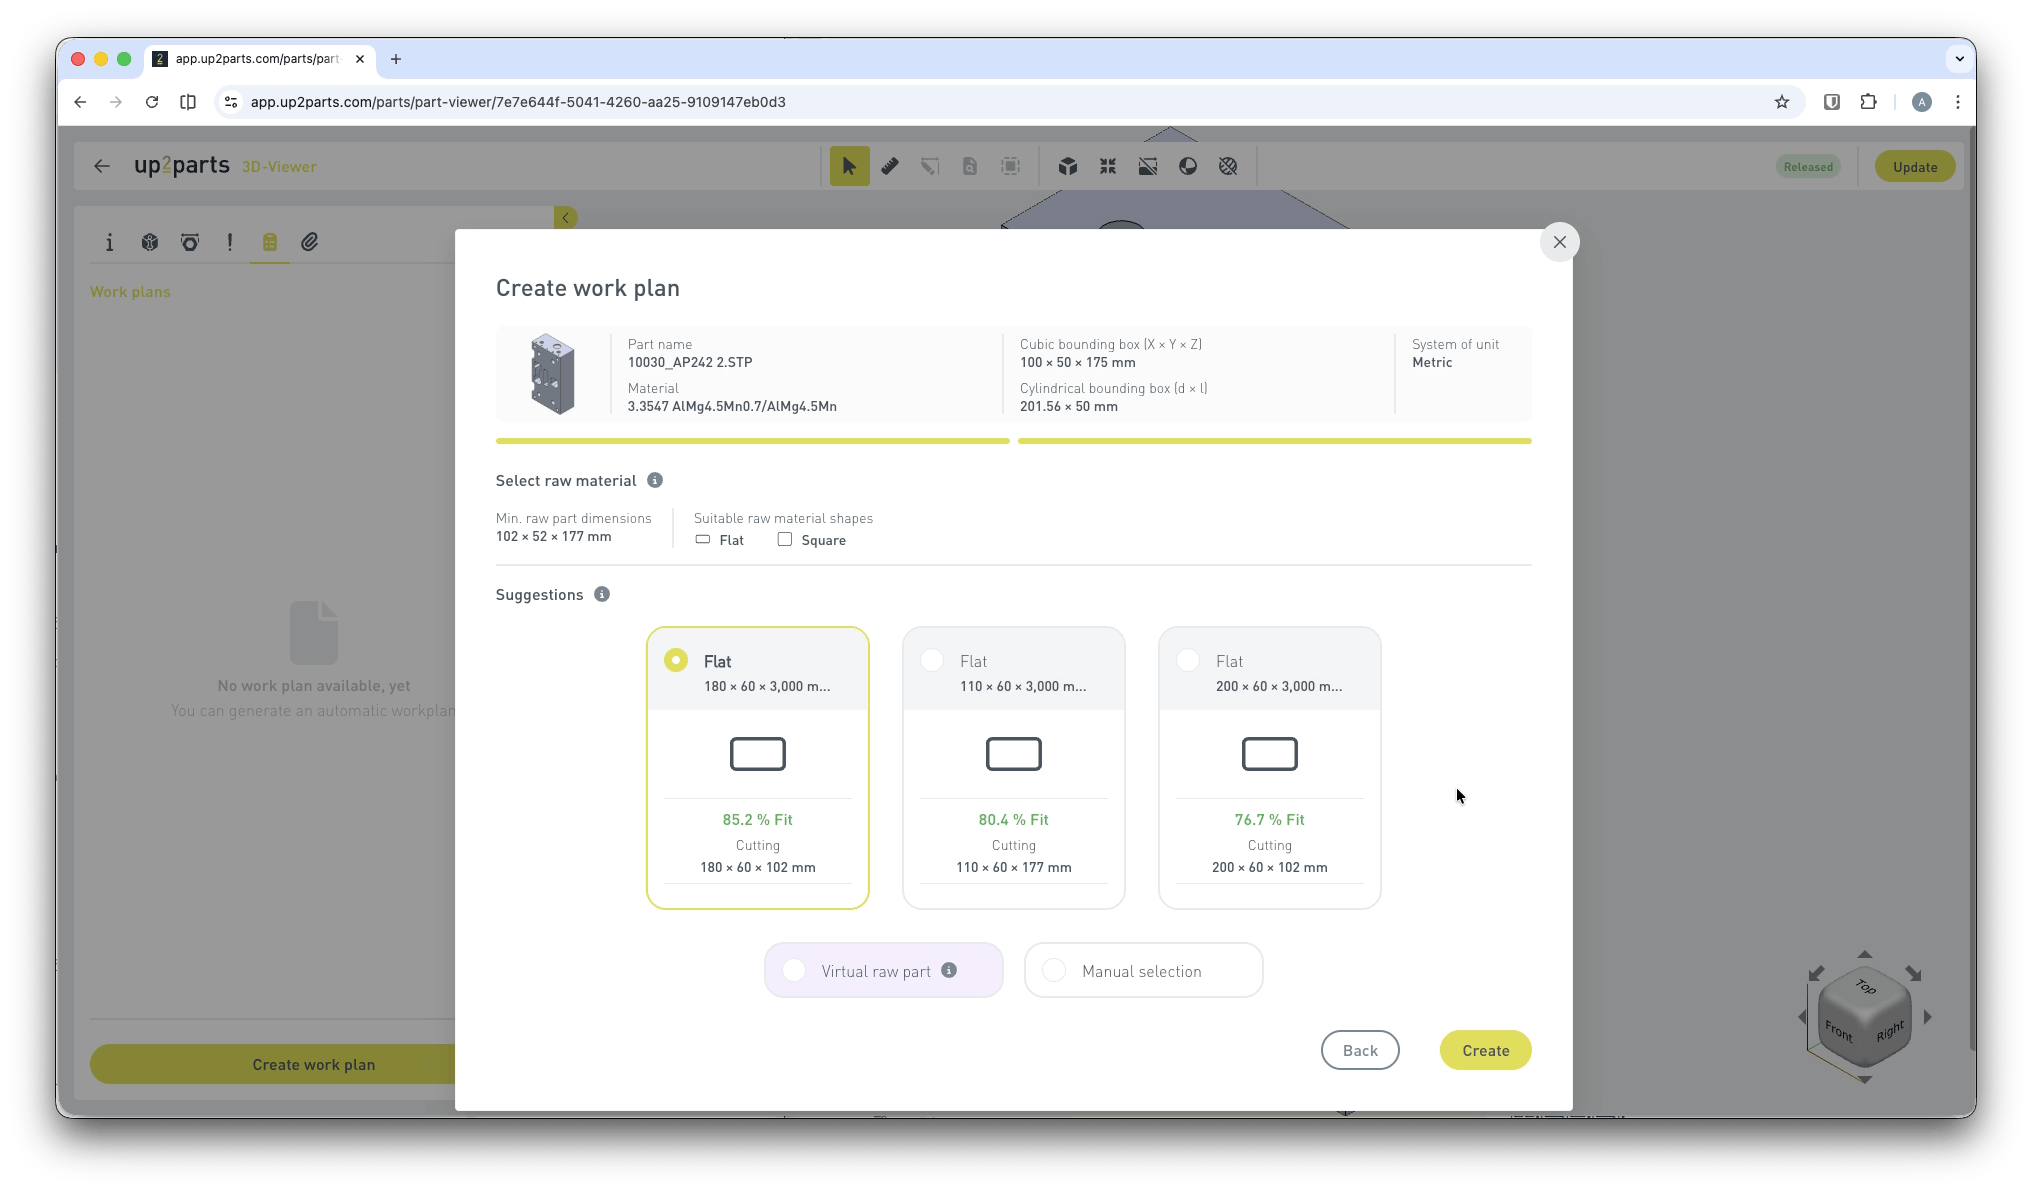
Task: Click the part thumbnail image
Action: 553,375
